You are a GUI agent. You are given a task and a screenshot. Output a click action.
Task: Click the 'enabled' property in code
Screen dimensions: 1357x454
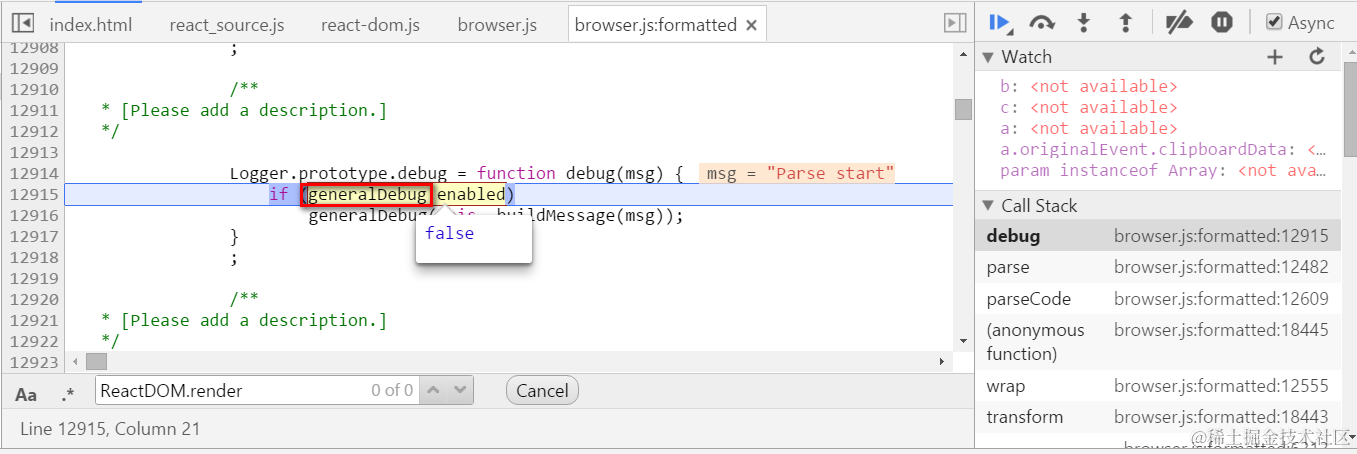[x=471, y=194]
